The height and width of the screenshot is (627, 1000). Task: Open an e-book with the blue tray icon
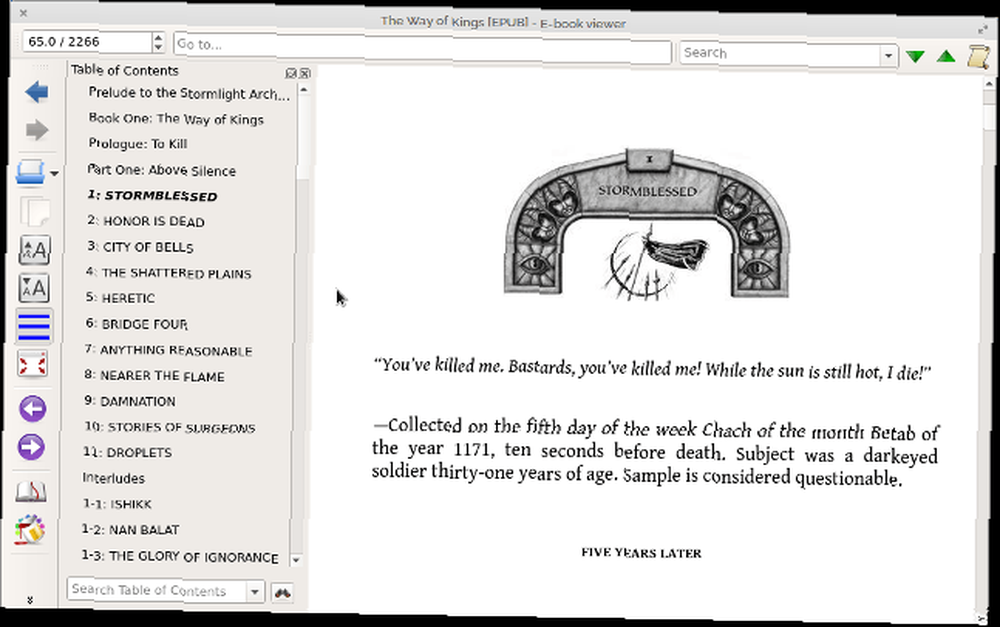point(30,172)
